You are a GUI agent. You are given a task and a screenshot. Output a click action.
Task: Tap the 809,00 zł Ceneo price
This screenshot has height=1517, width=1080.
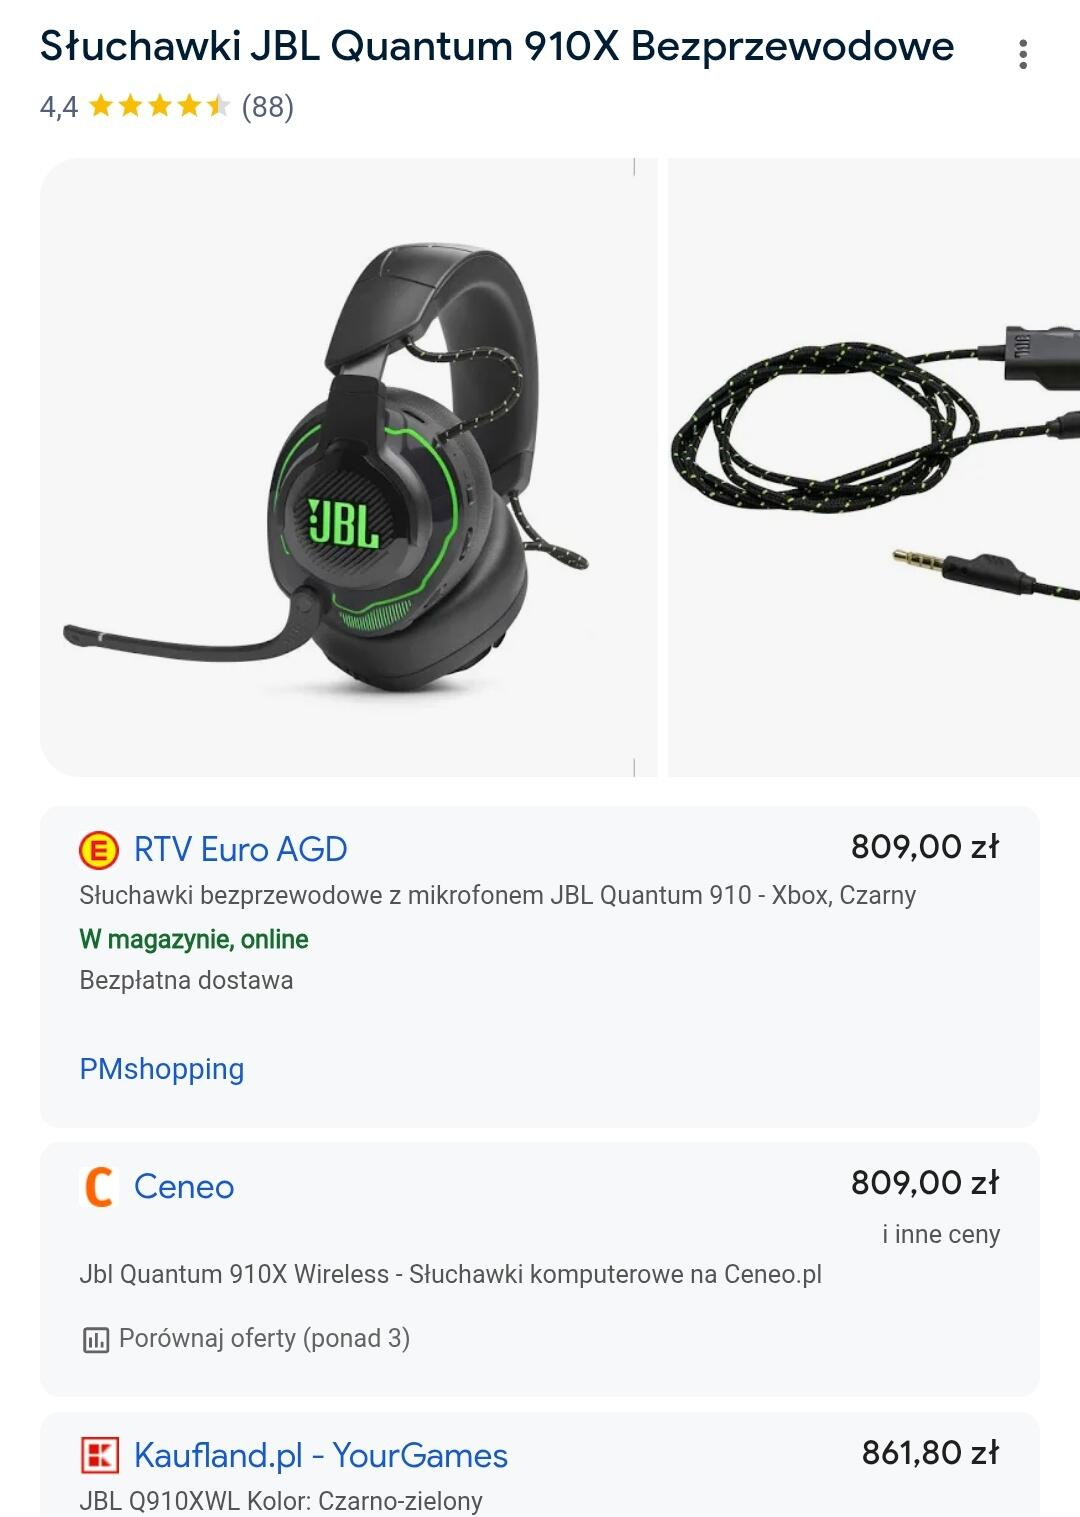pyautogui.click(x=925, y=1183)
